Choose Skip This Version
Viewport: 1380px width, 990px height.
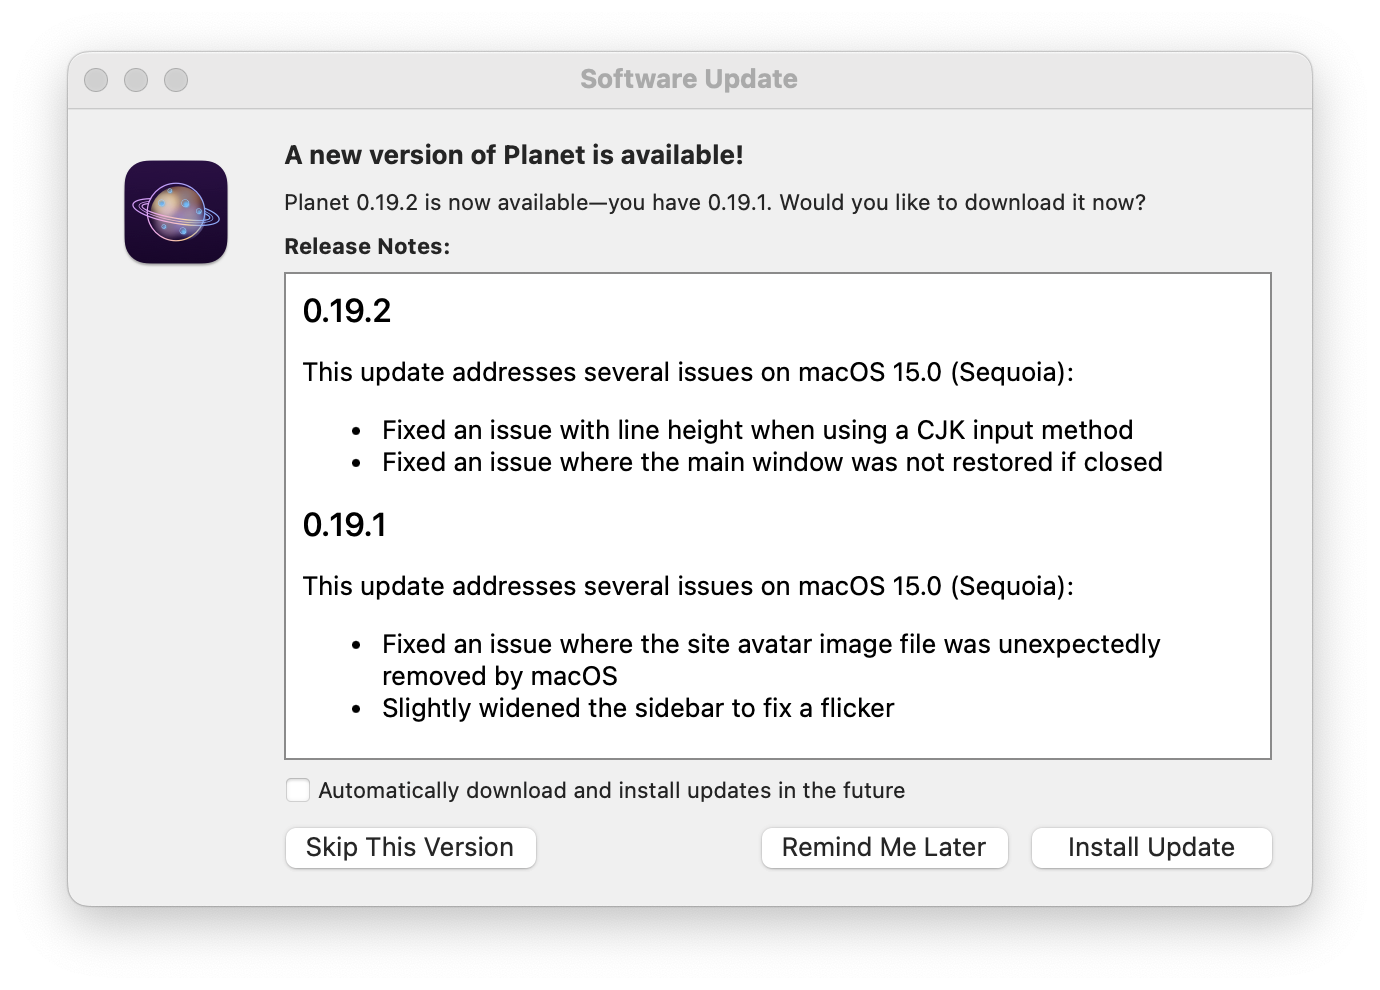410,847
